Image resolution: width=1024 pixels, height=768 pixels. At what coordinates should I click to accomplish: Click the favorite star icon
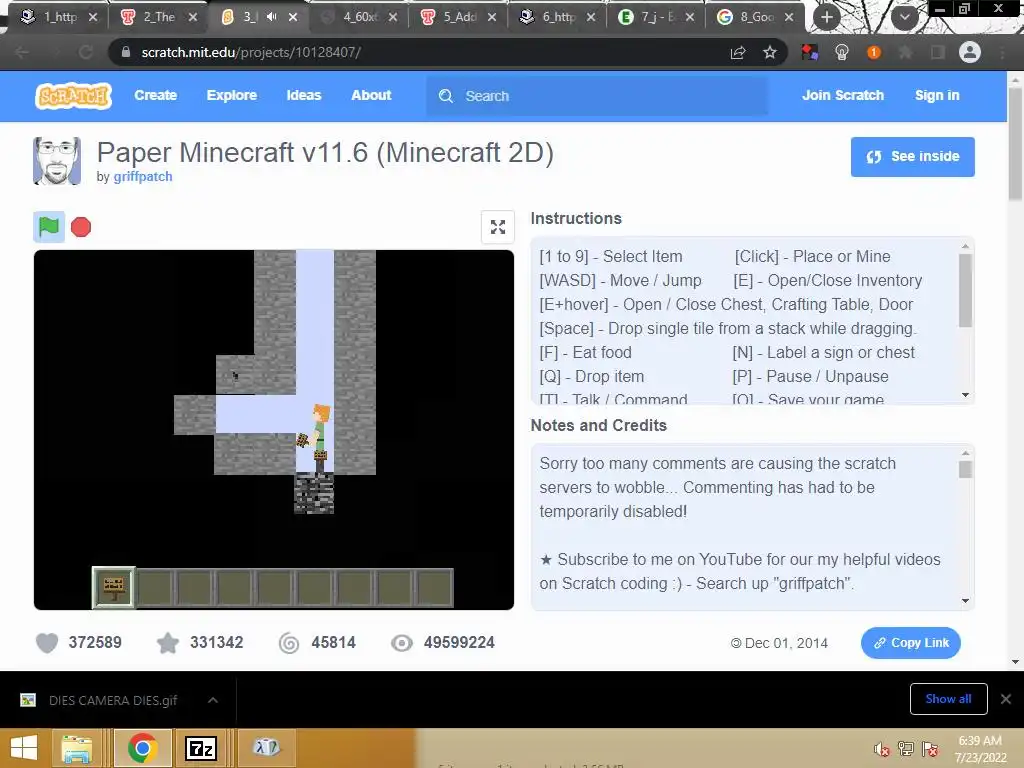pos(168,643)
